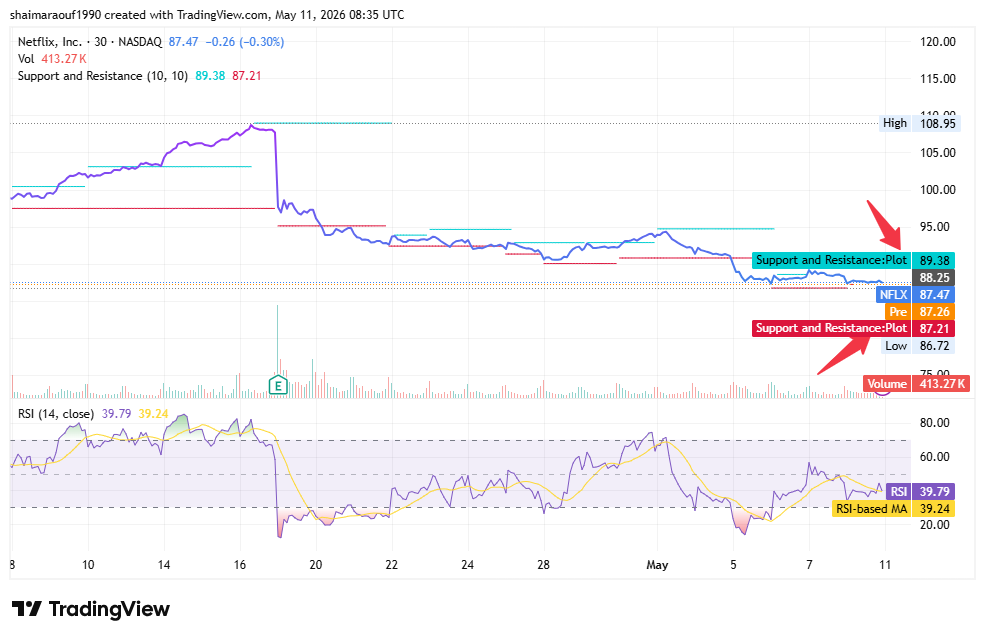The image size is (985, 639).
Task: Click the header text 'shaimaraouf1990 created with TradingView.com'
Action: pos(139,14)
